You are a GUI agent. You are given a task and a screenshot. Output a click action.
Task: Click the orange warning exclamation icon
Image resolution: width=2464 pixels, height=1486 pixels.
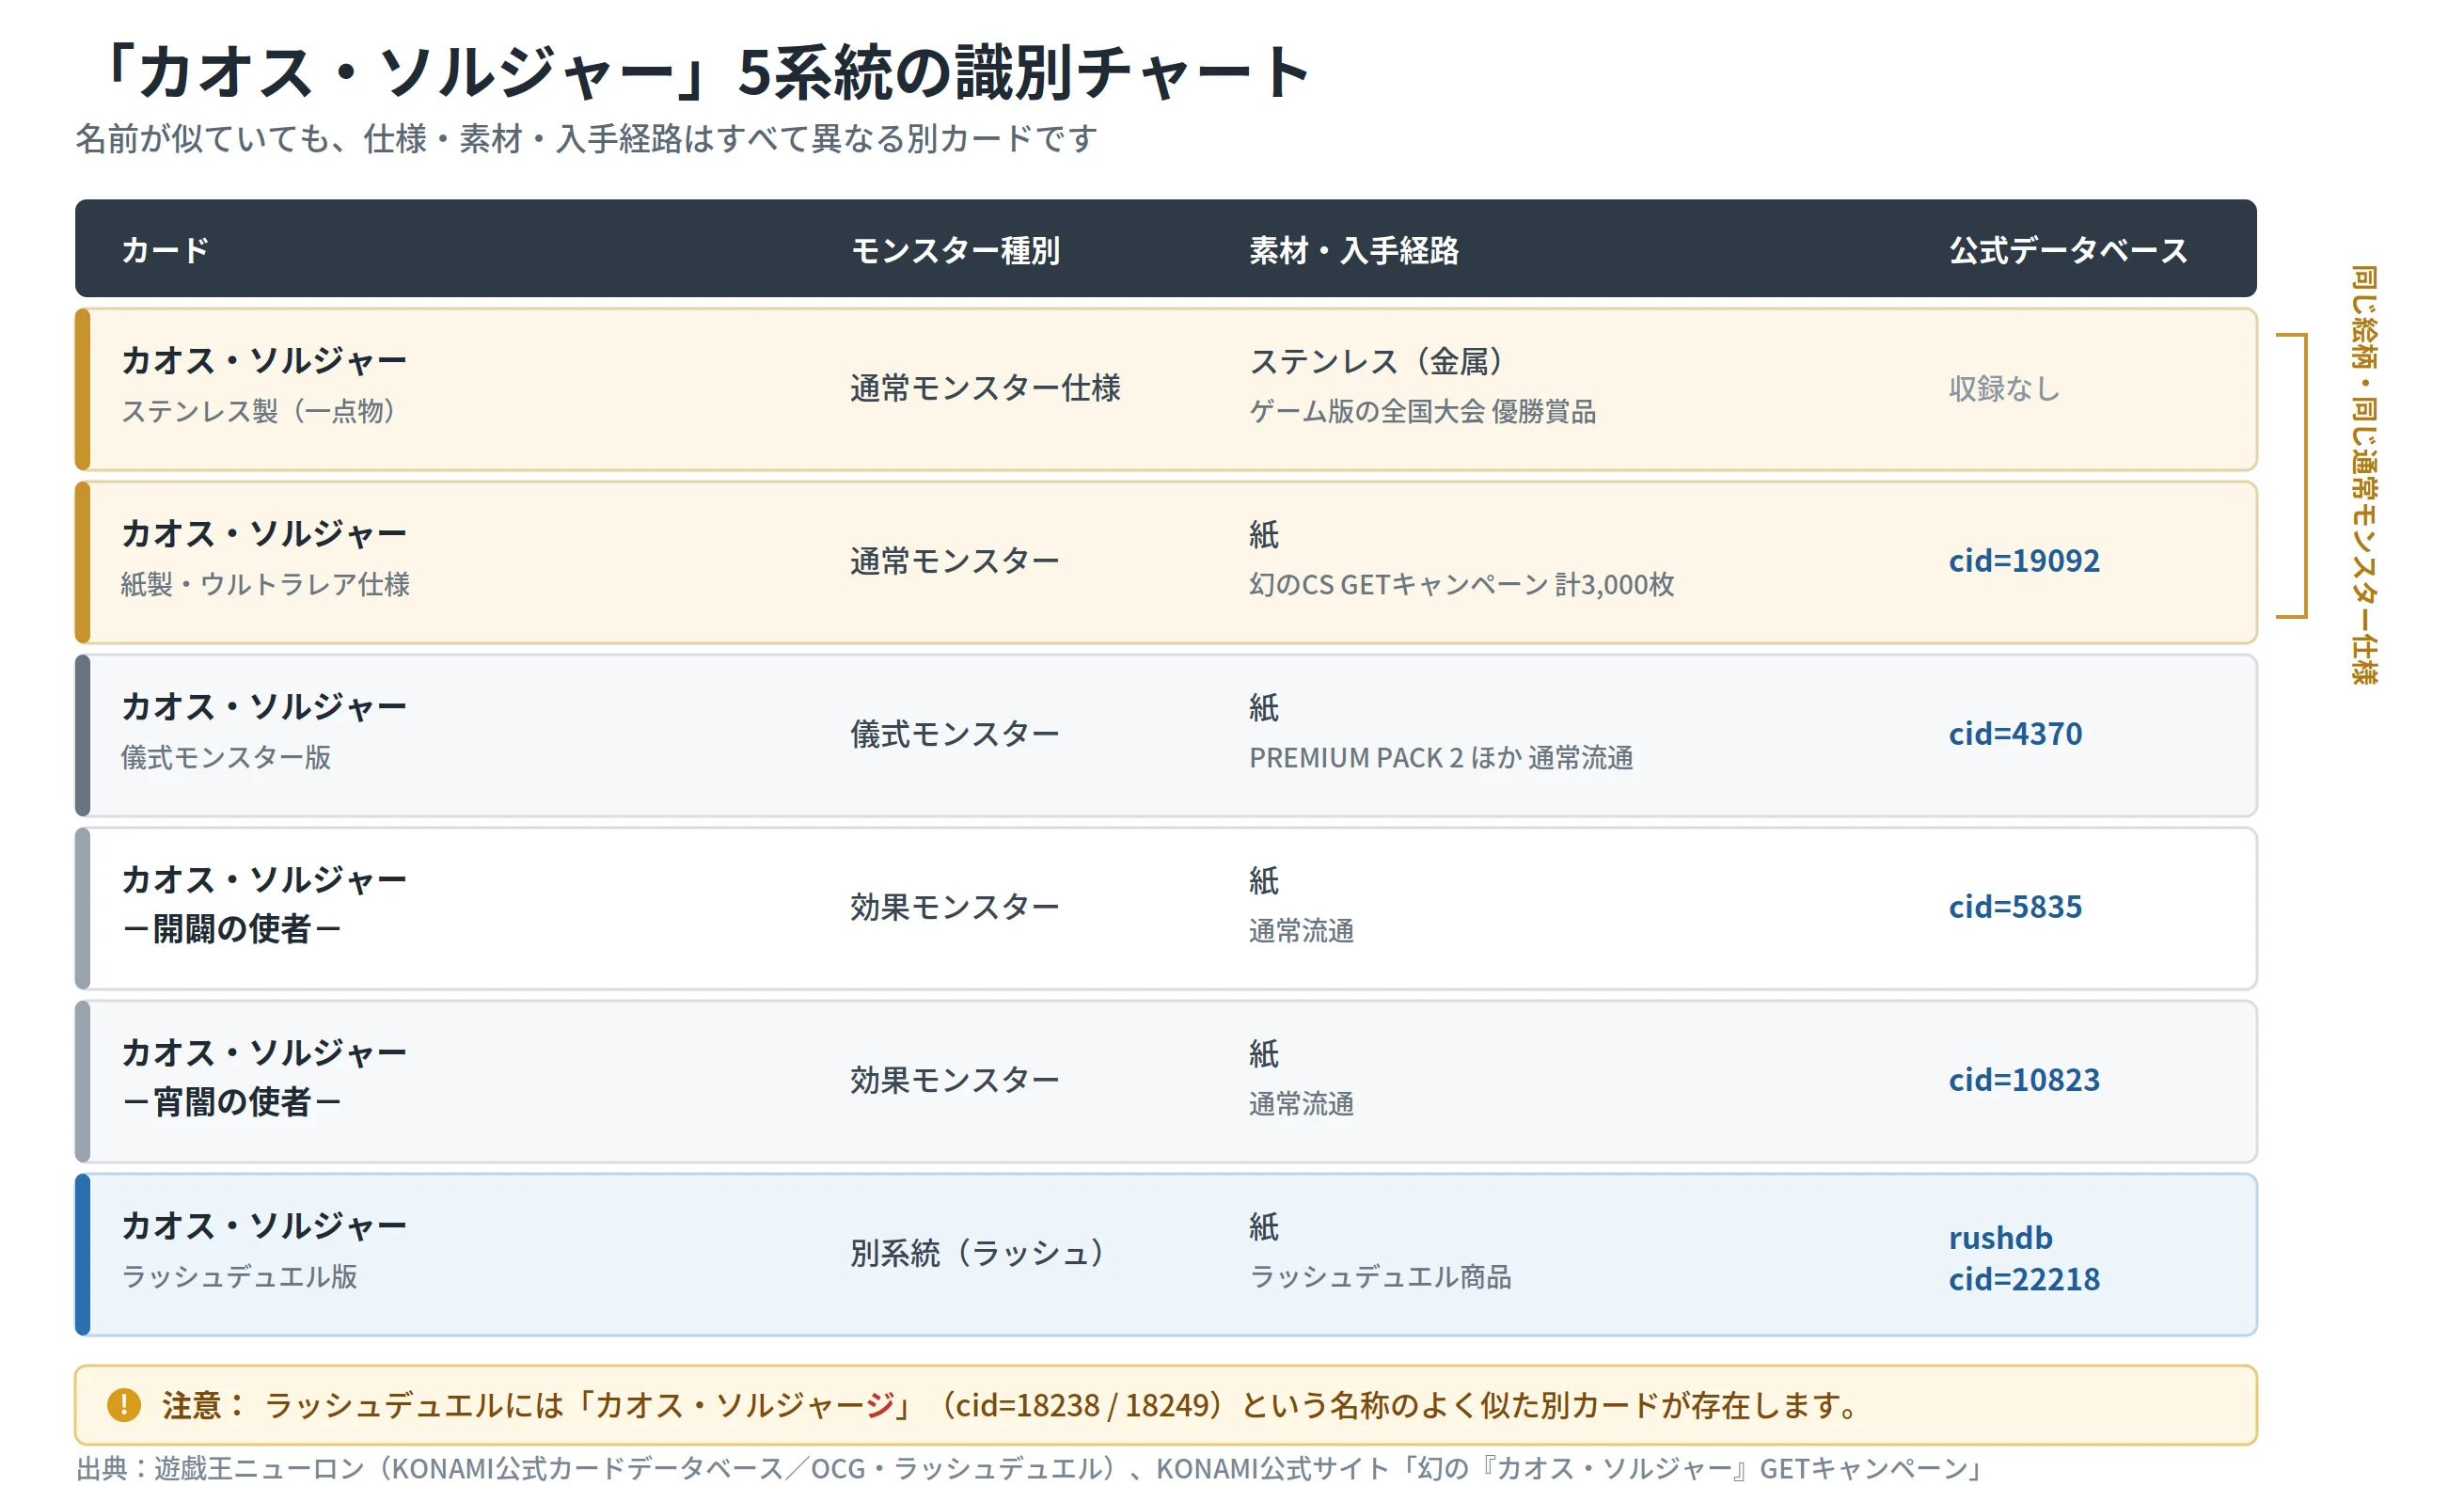click(x=124, y=1404)
